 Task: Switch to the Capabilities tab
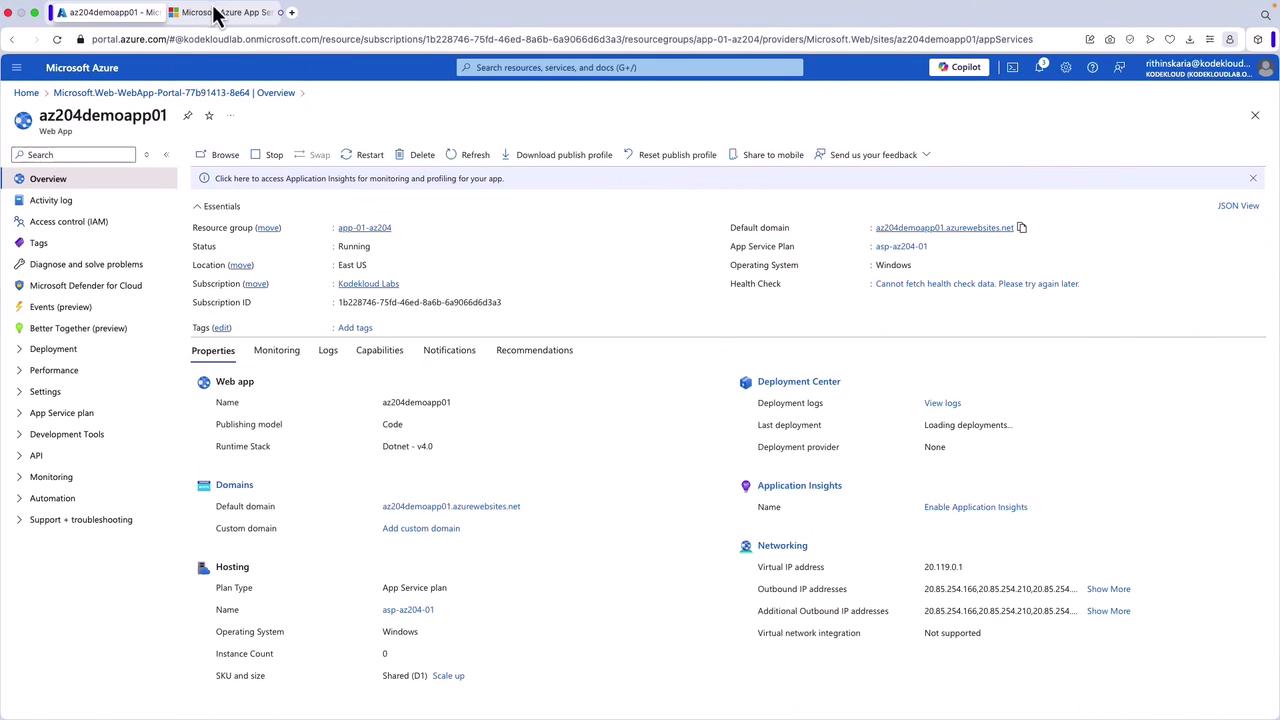click(x=379, y=350)
